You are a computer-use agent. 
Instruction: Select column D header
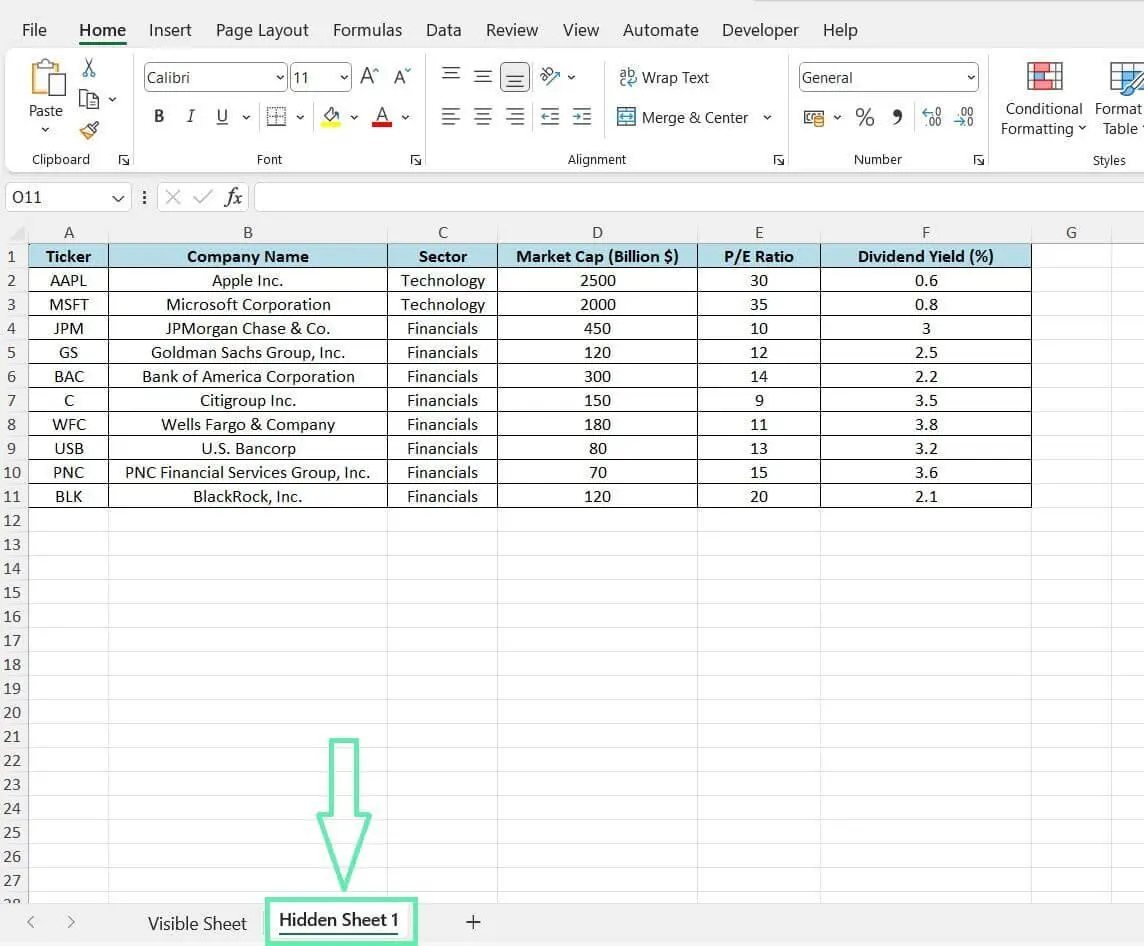coord(598,233)
